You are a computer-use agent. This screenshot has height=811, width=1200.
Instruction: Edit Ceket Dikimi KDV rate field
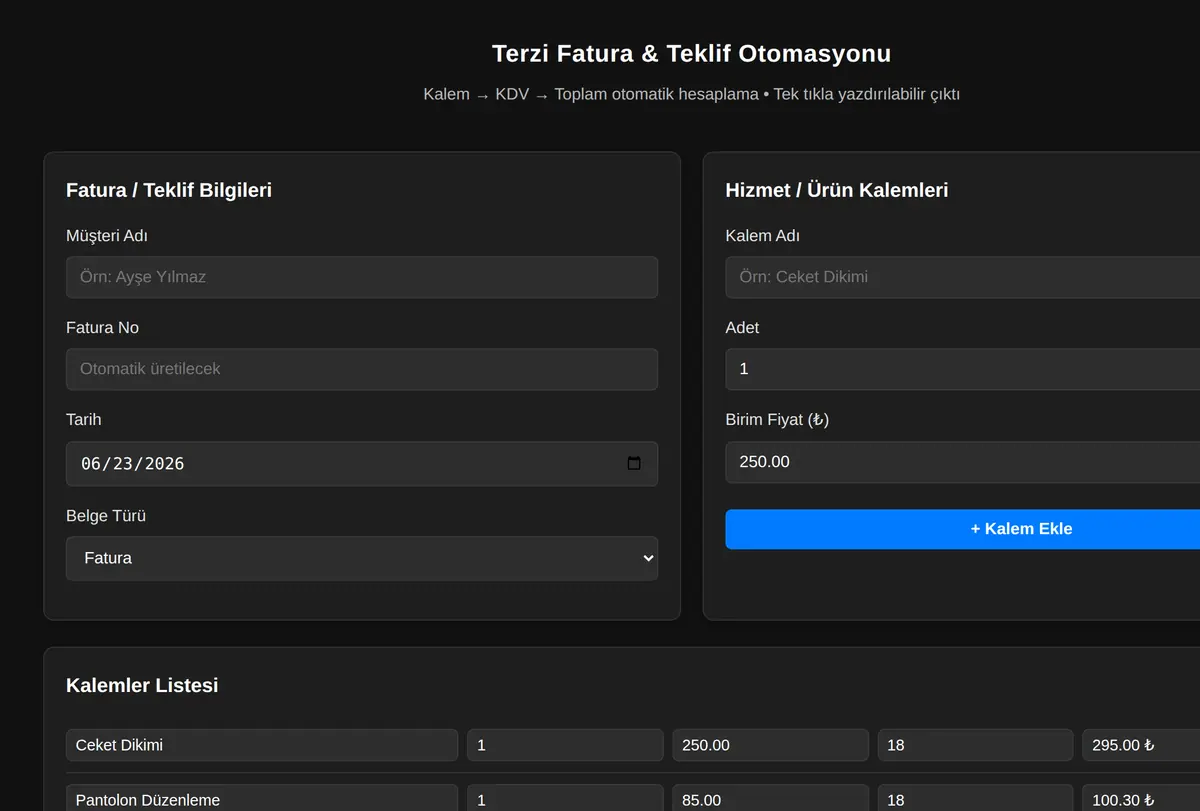(x=975, y=745)
